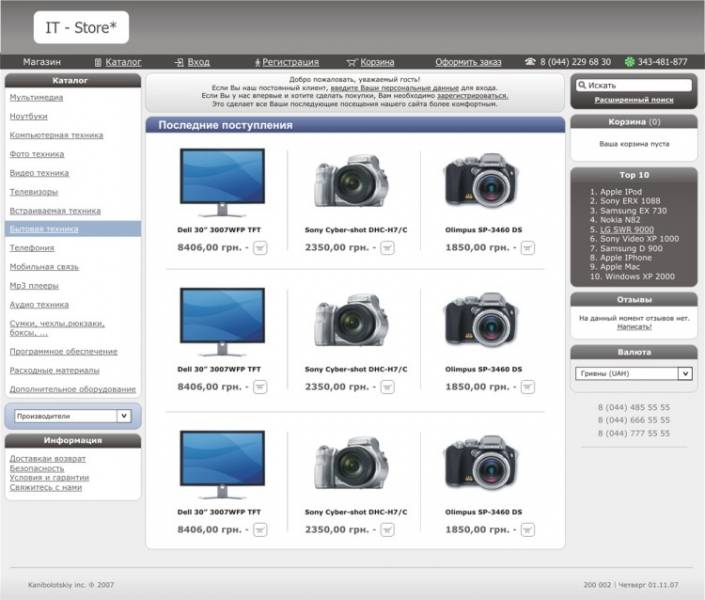Add first-row Olimpus SP-3460 to cart
The width and height of the screenshot is (705, 600).
coord(527,248)
